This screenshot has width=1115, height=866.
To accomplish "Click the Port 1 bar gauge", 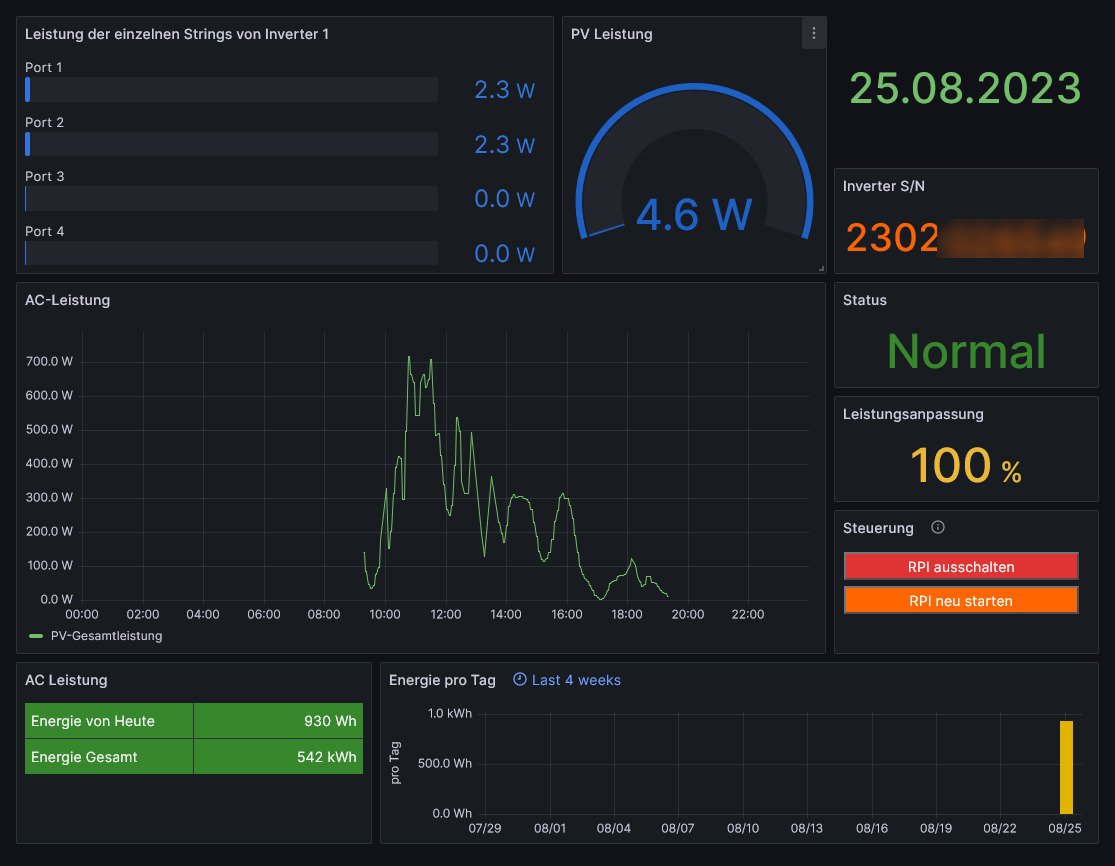I will [231, 90].
